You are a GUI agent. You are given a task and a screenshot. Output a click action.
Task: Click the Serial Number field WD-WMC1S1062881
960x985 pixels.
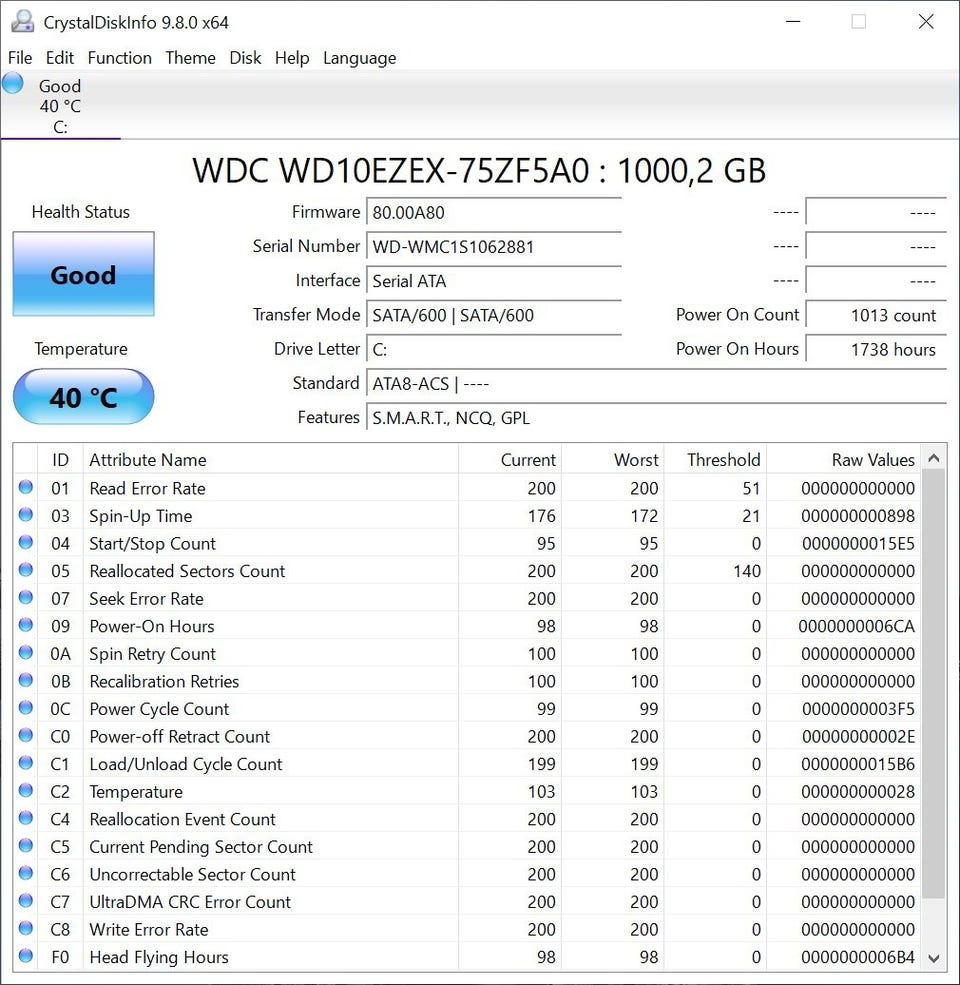coord(494,246)
